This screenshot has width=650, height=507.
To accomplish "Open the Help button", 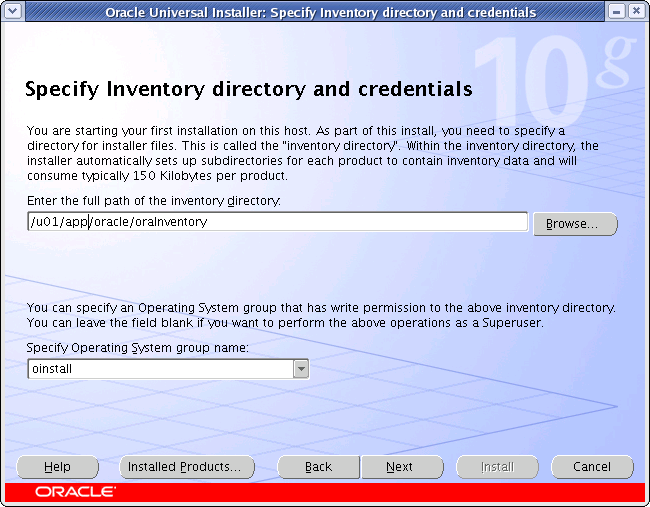I will tap(57, 467).
